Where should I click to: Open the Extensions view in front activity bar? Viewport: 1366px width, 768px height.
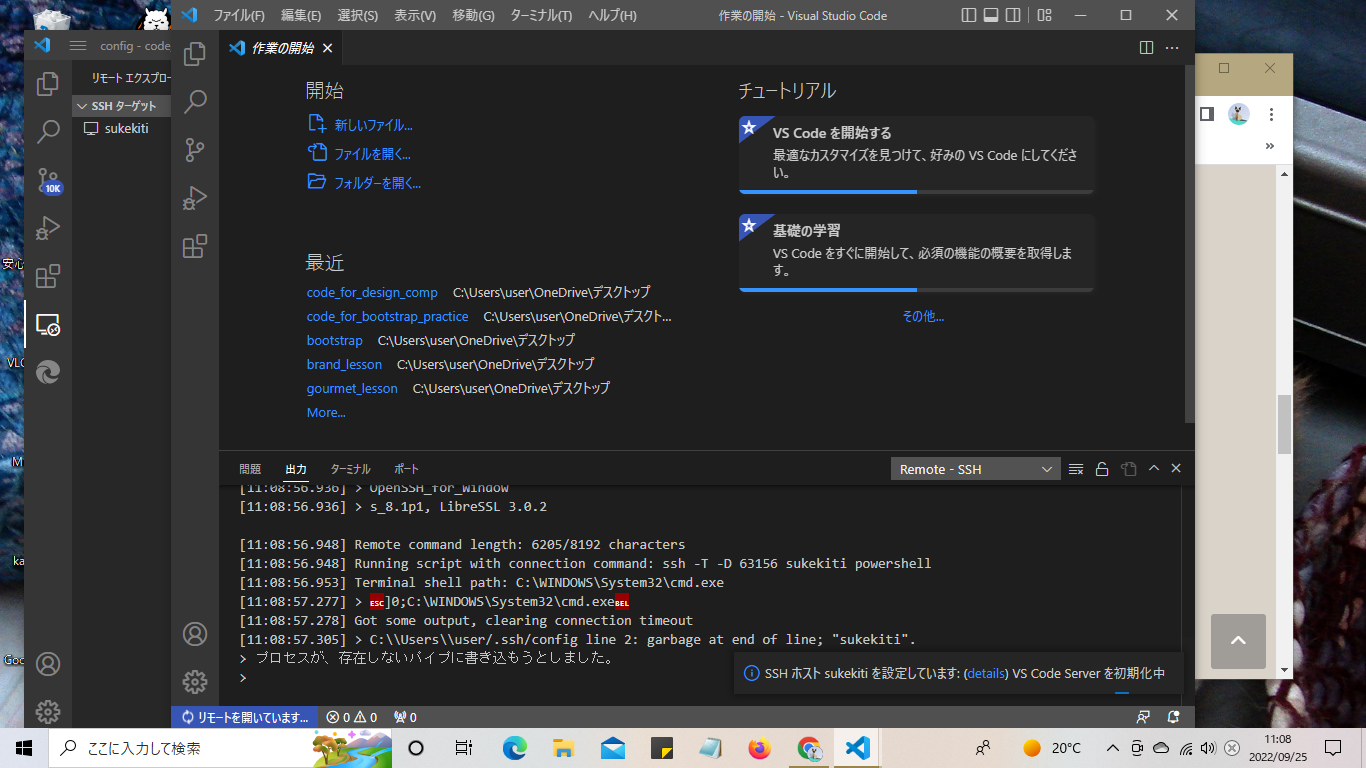195,246
